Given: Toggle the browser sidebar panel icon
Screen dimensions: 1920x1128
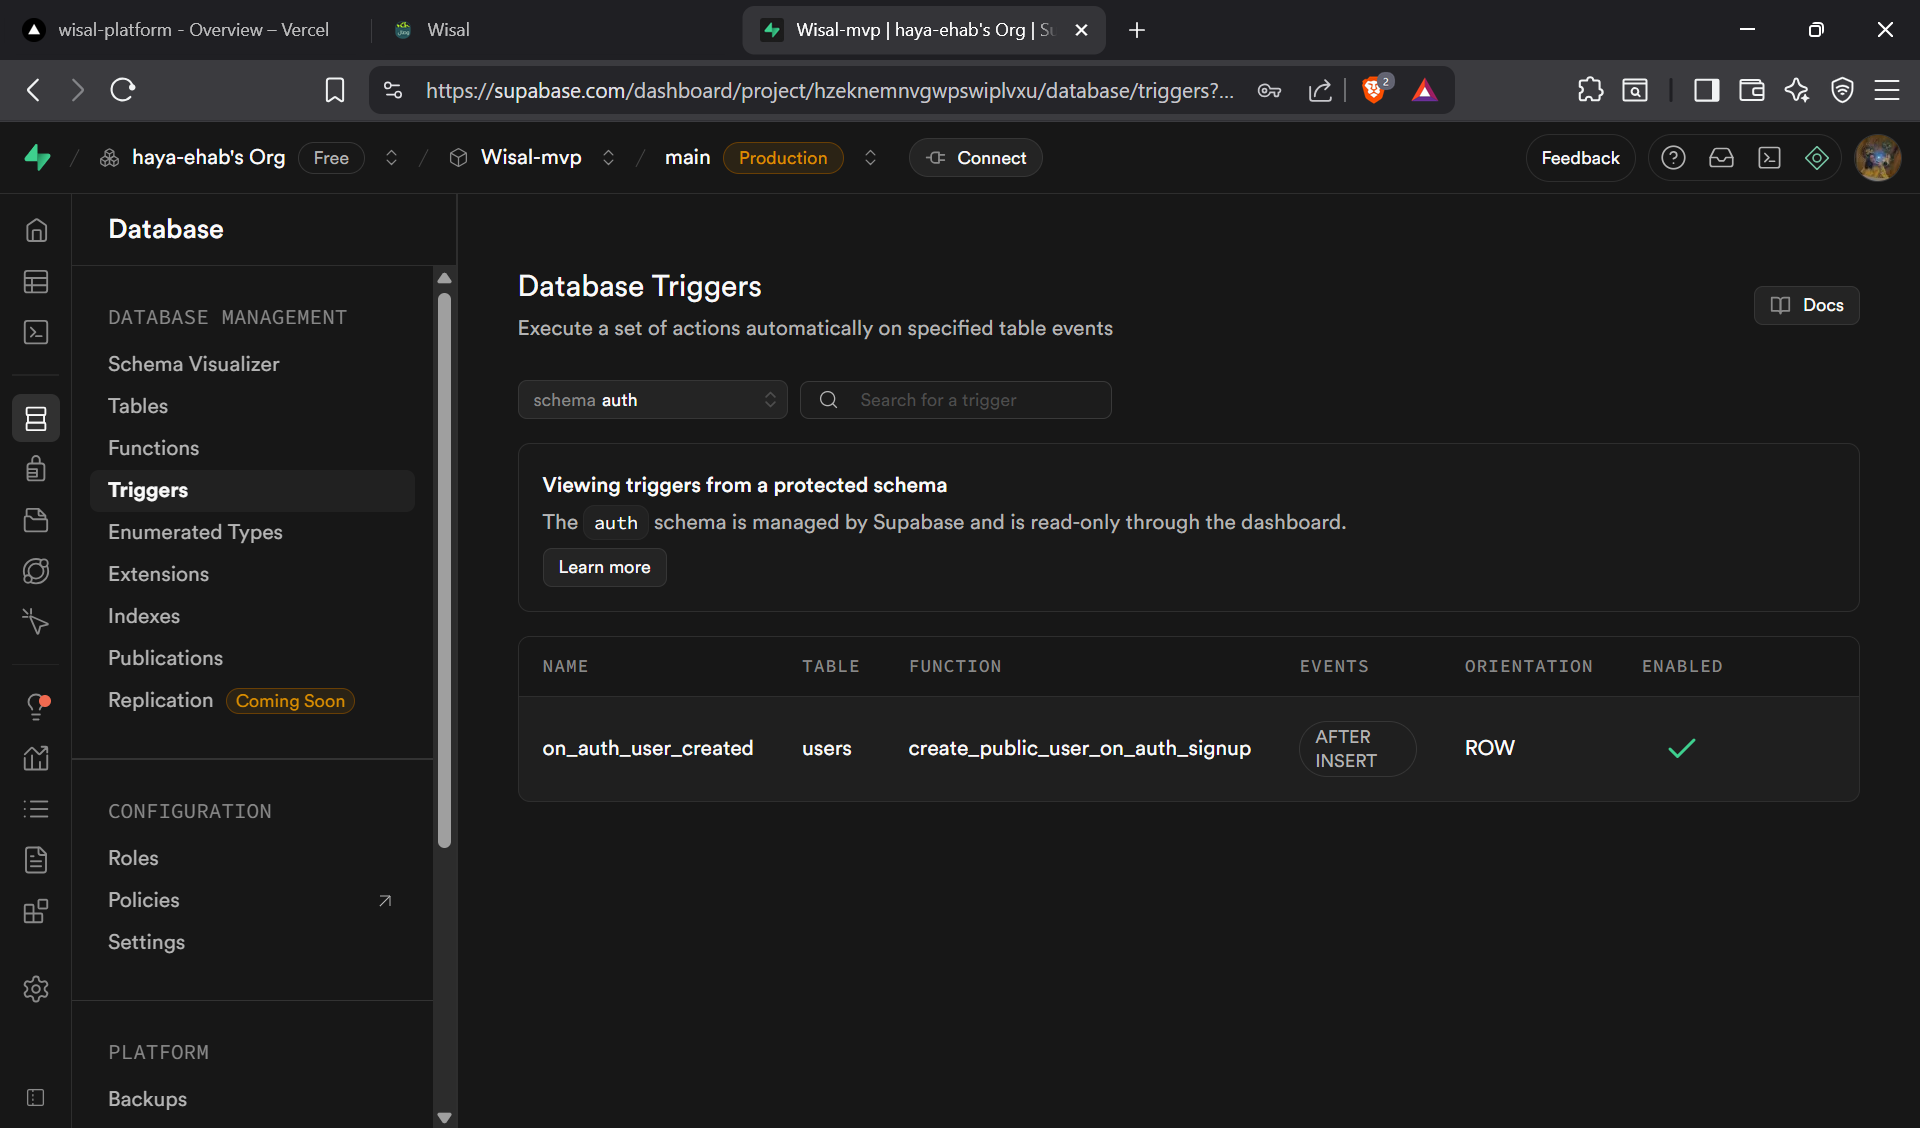Looking at the screenshot, I should click(x=1706, y=90).
